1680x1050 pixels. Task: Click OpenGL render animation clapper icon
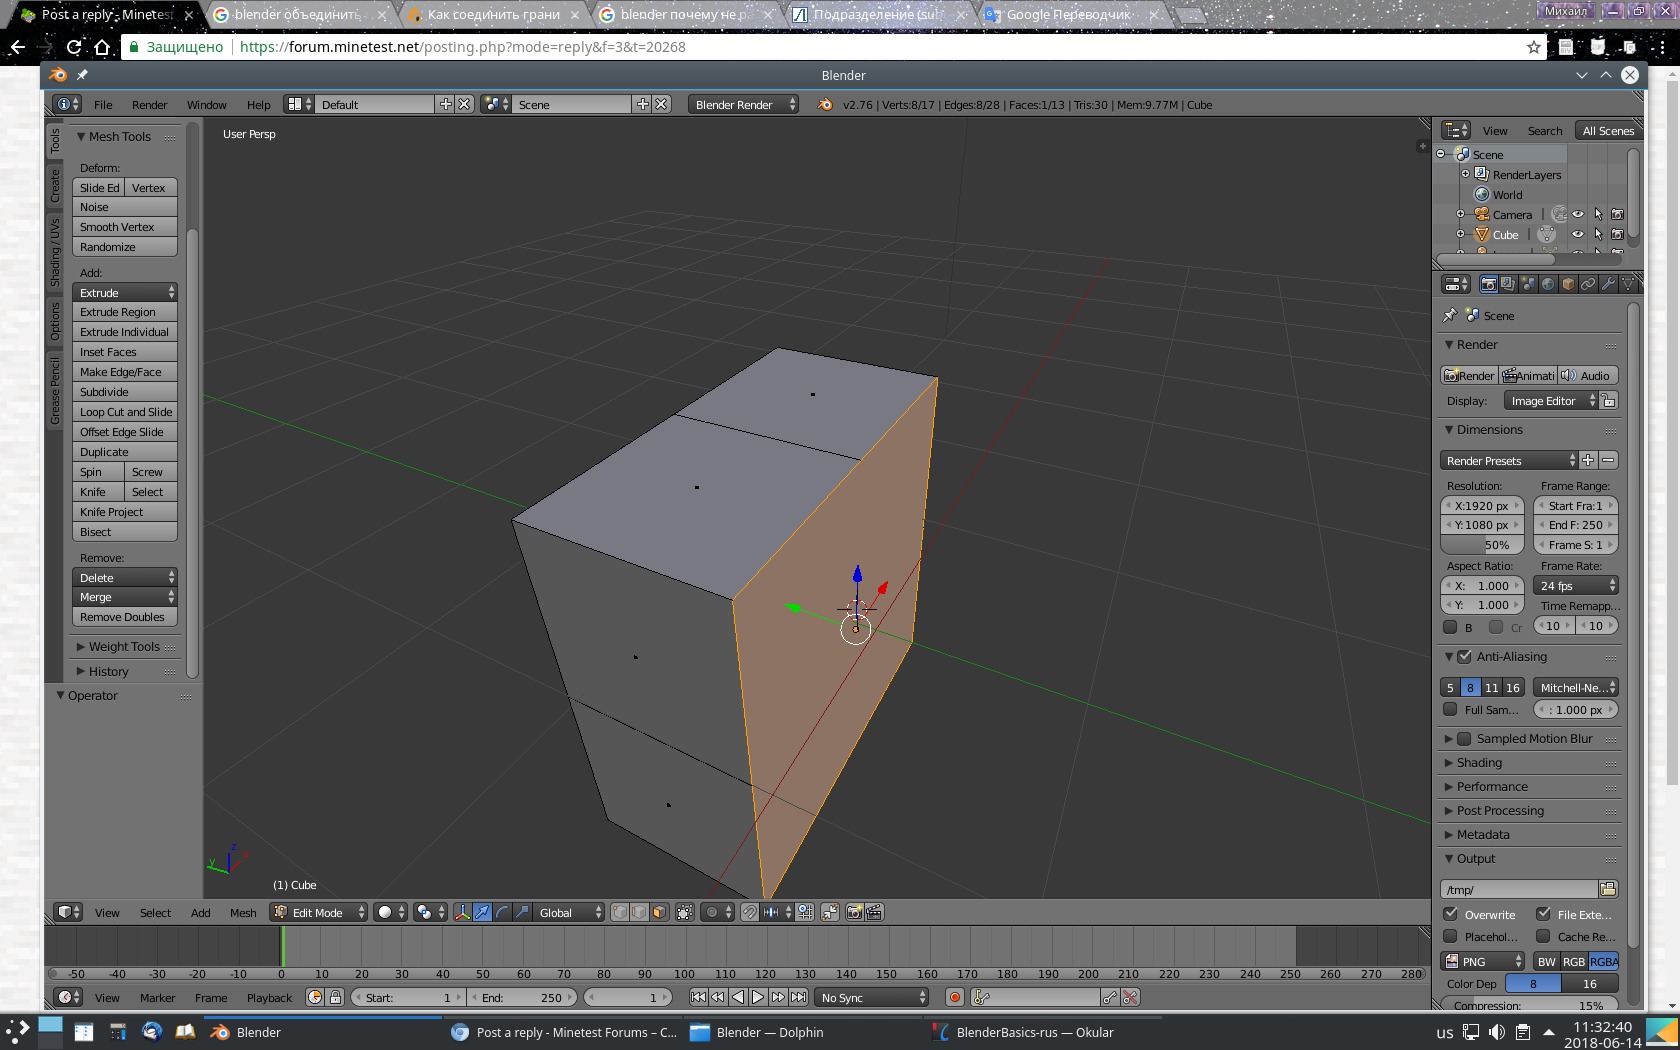(x=874, y=912)
